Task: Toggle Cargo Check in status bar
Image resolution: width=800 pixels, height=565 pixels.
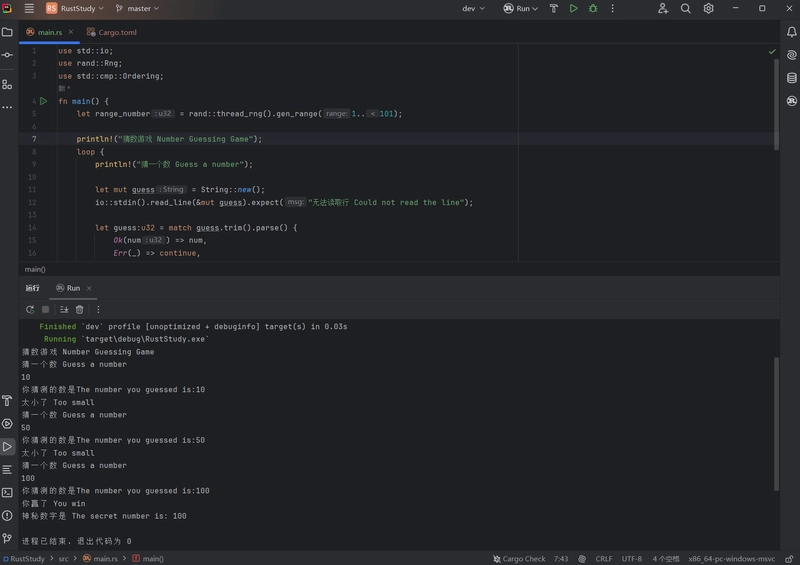Action: pyautogui.click(x=518, y=559)
